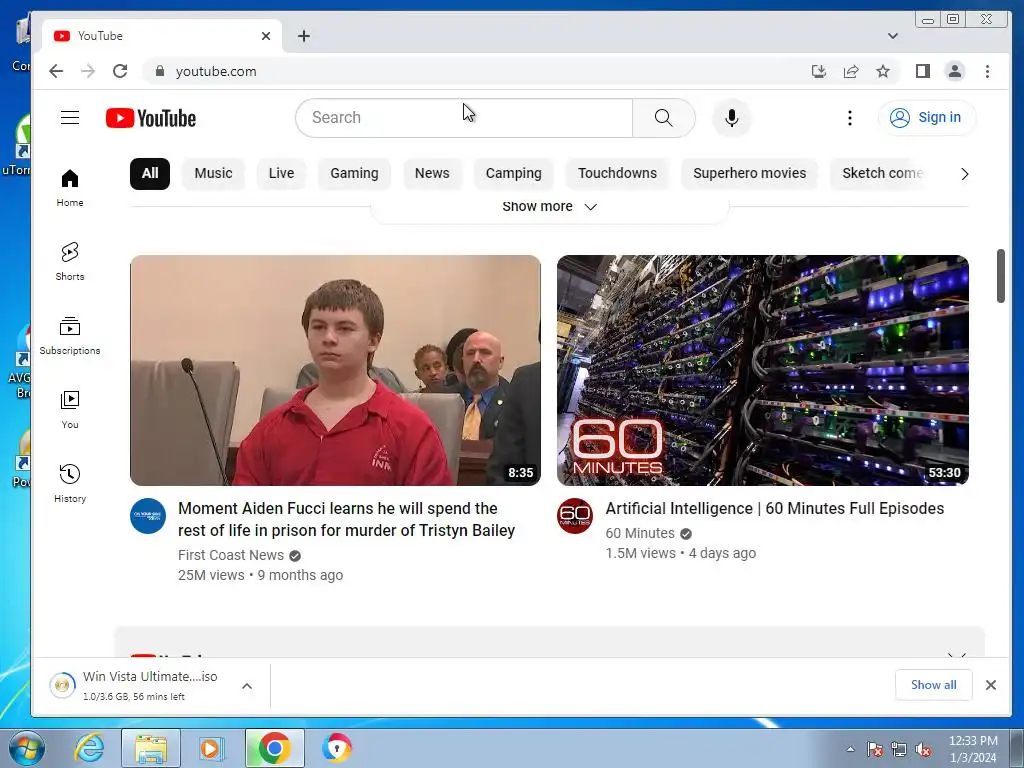Click the Sign in button
The image size is (1024, 768).
click(x=927, y=118)
